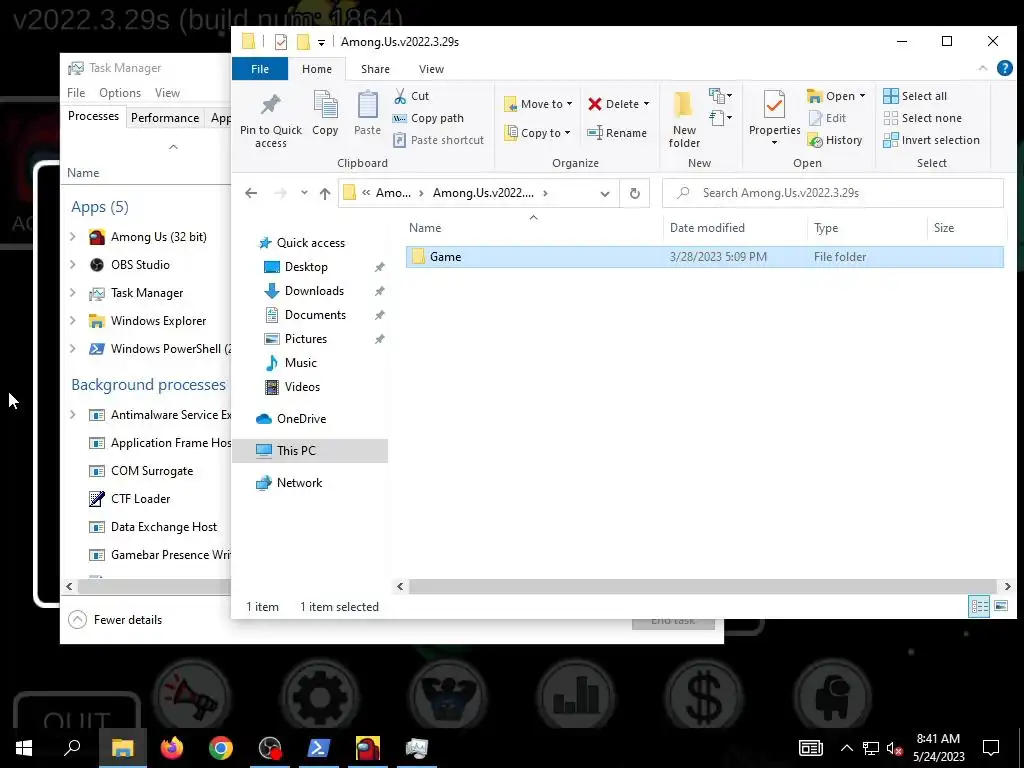Click Select none in ribbon

coord(922,118)
